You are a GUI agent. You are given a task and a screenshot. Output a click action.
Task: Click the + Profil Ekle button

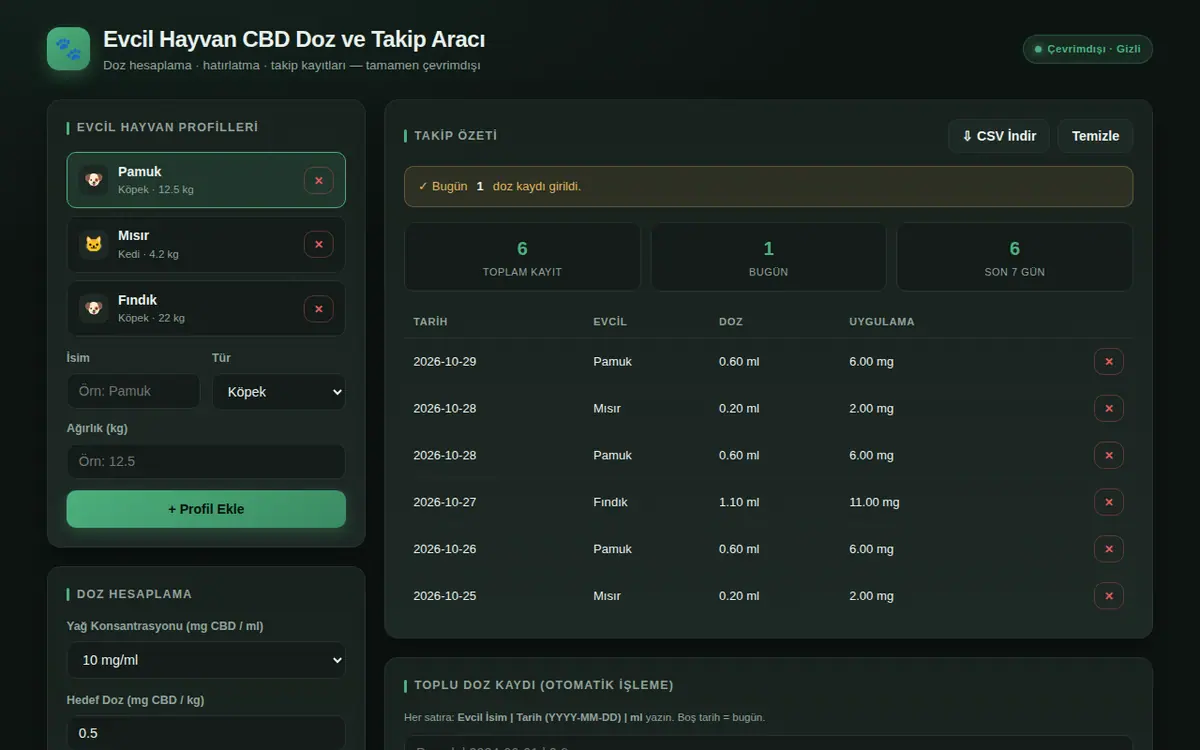pyautogui.click(x=206, y=509)
